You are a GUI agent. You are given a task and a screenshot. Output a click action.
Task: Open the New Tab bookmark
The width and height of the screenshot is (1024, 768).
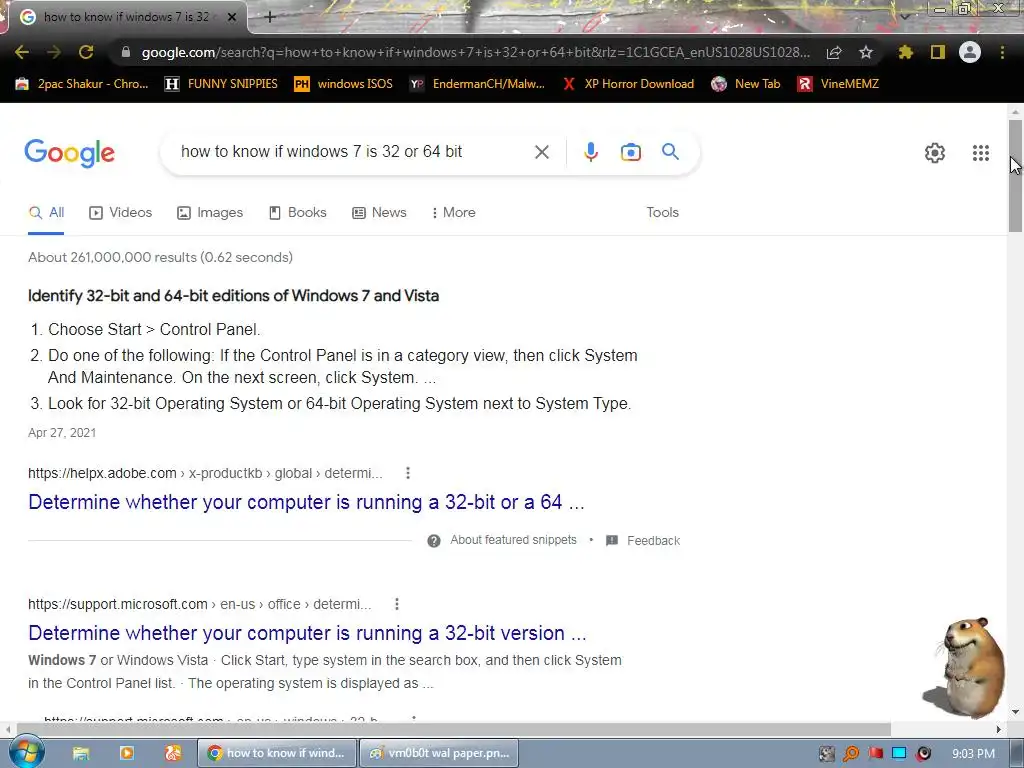(x=746, y=84)
